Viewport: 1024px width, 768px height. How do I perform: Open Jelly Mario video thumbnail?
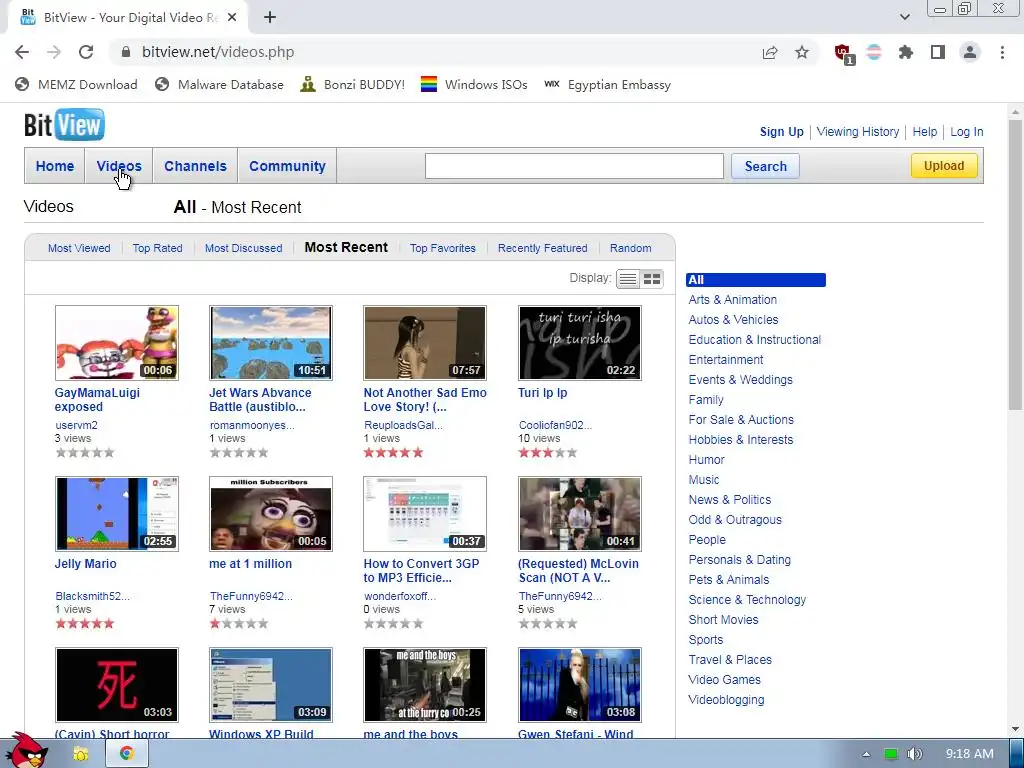pos(117,514)
